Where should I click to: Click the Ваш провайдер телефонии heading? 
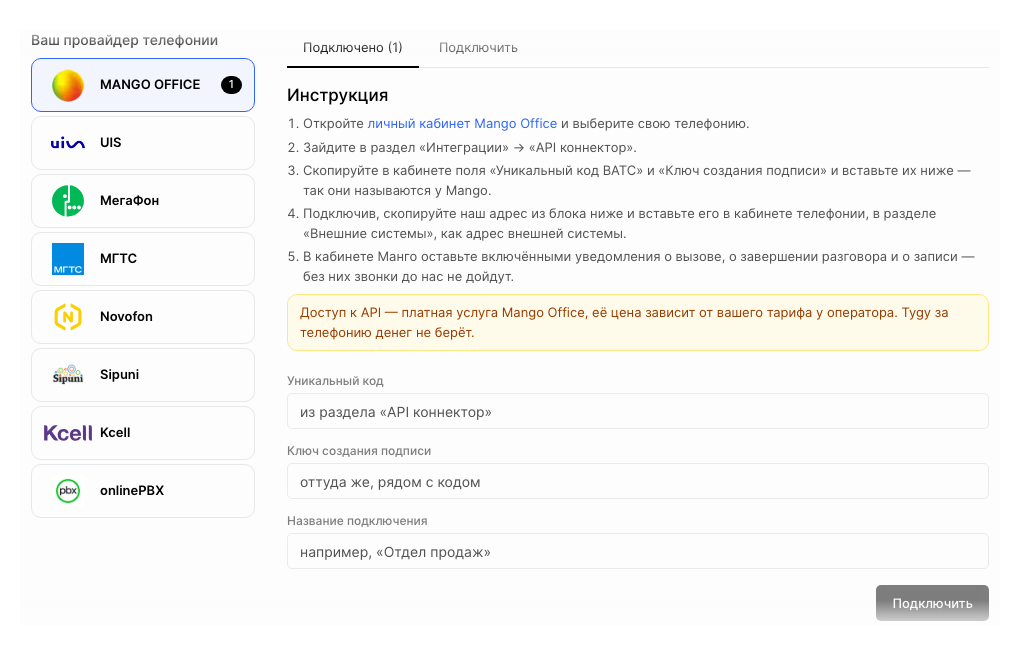coord(124,40)
